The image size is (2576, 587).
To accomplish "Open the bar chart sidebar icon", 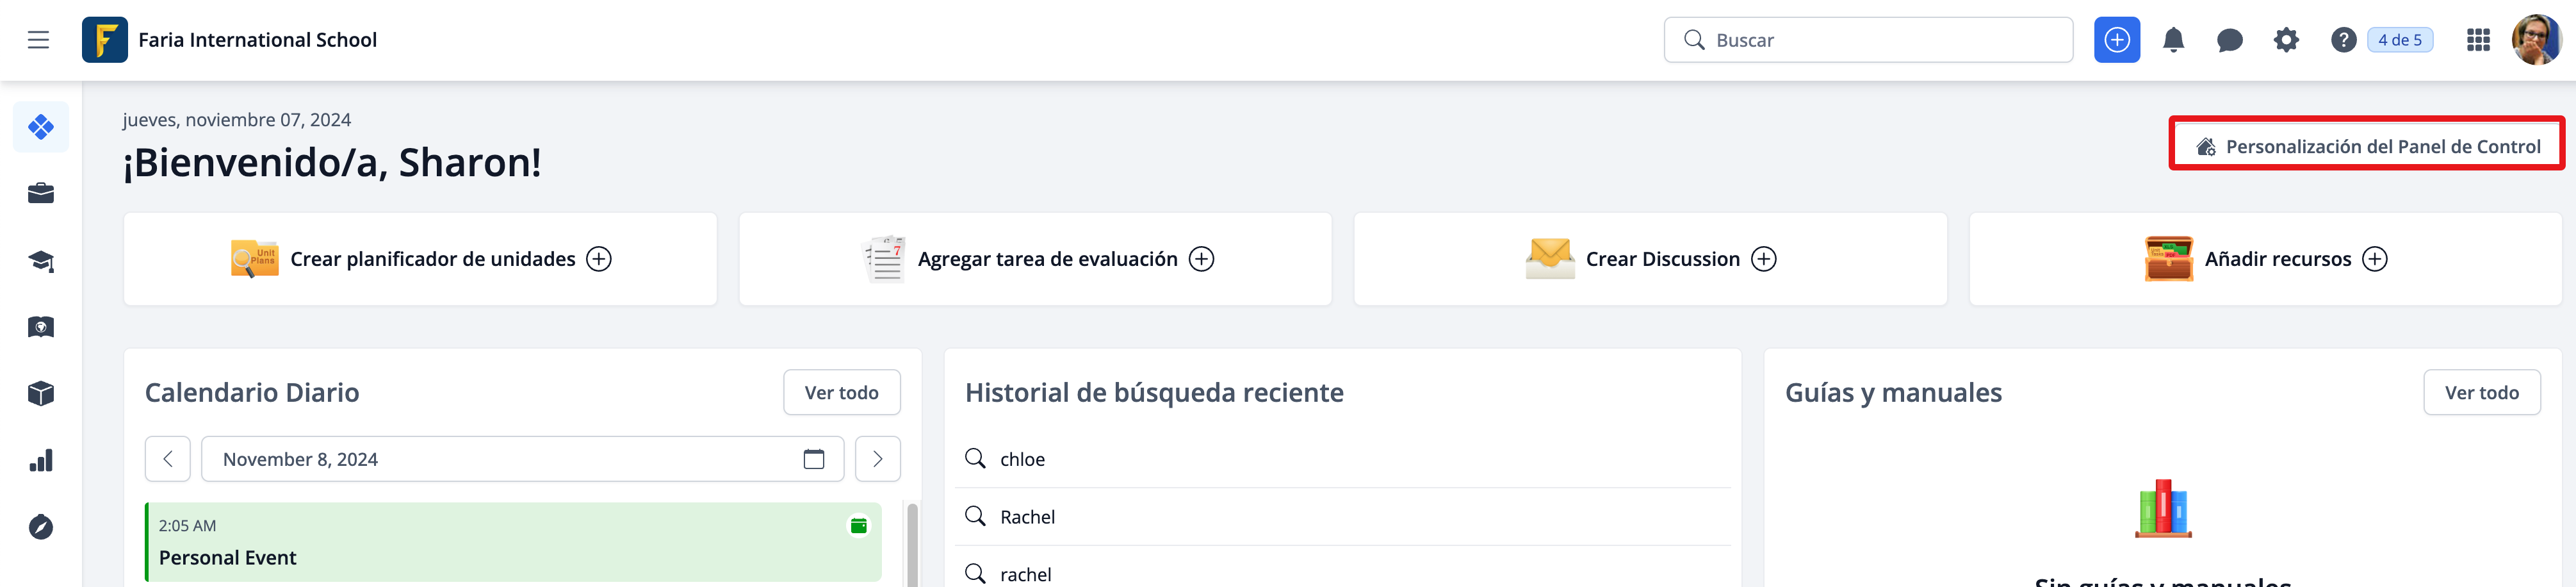I will (41, 461).
